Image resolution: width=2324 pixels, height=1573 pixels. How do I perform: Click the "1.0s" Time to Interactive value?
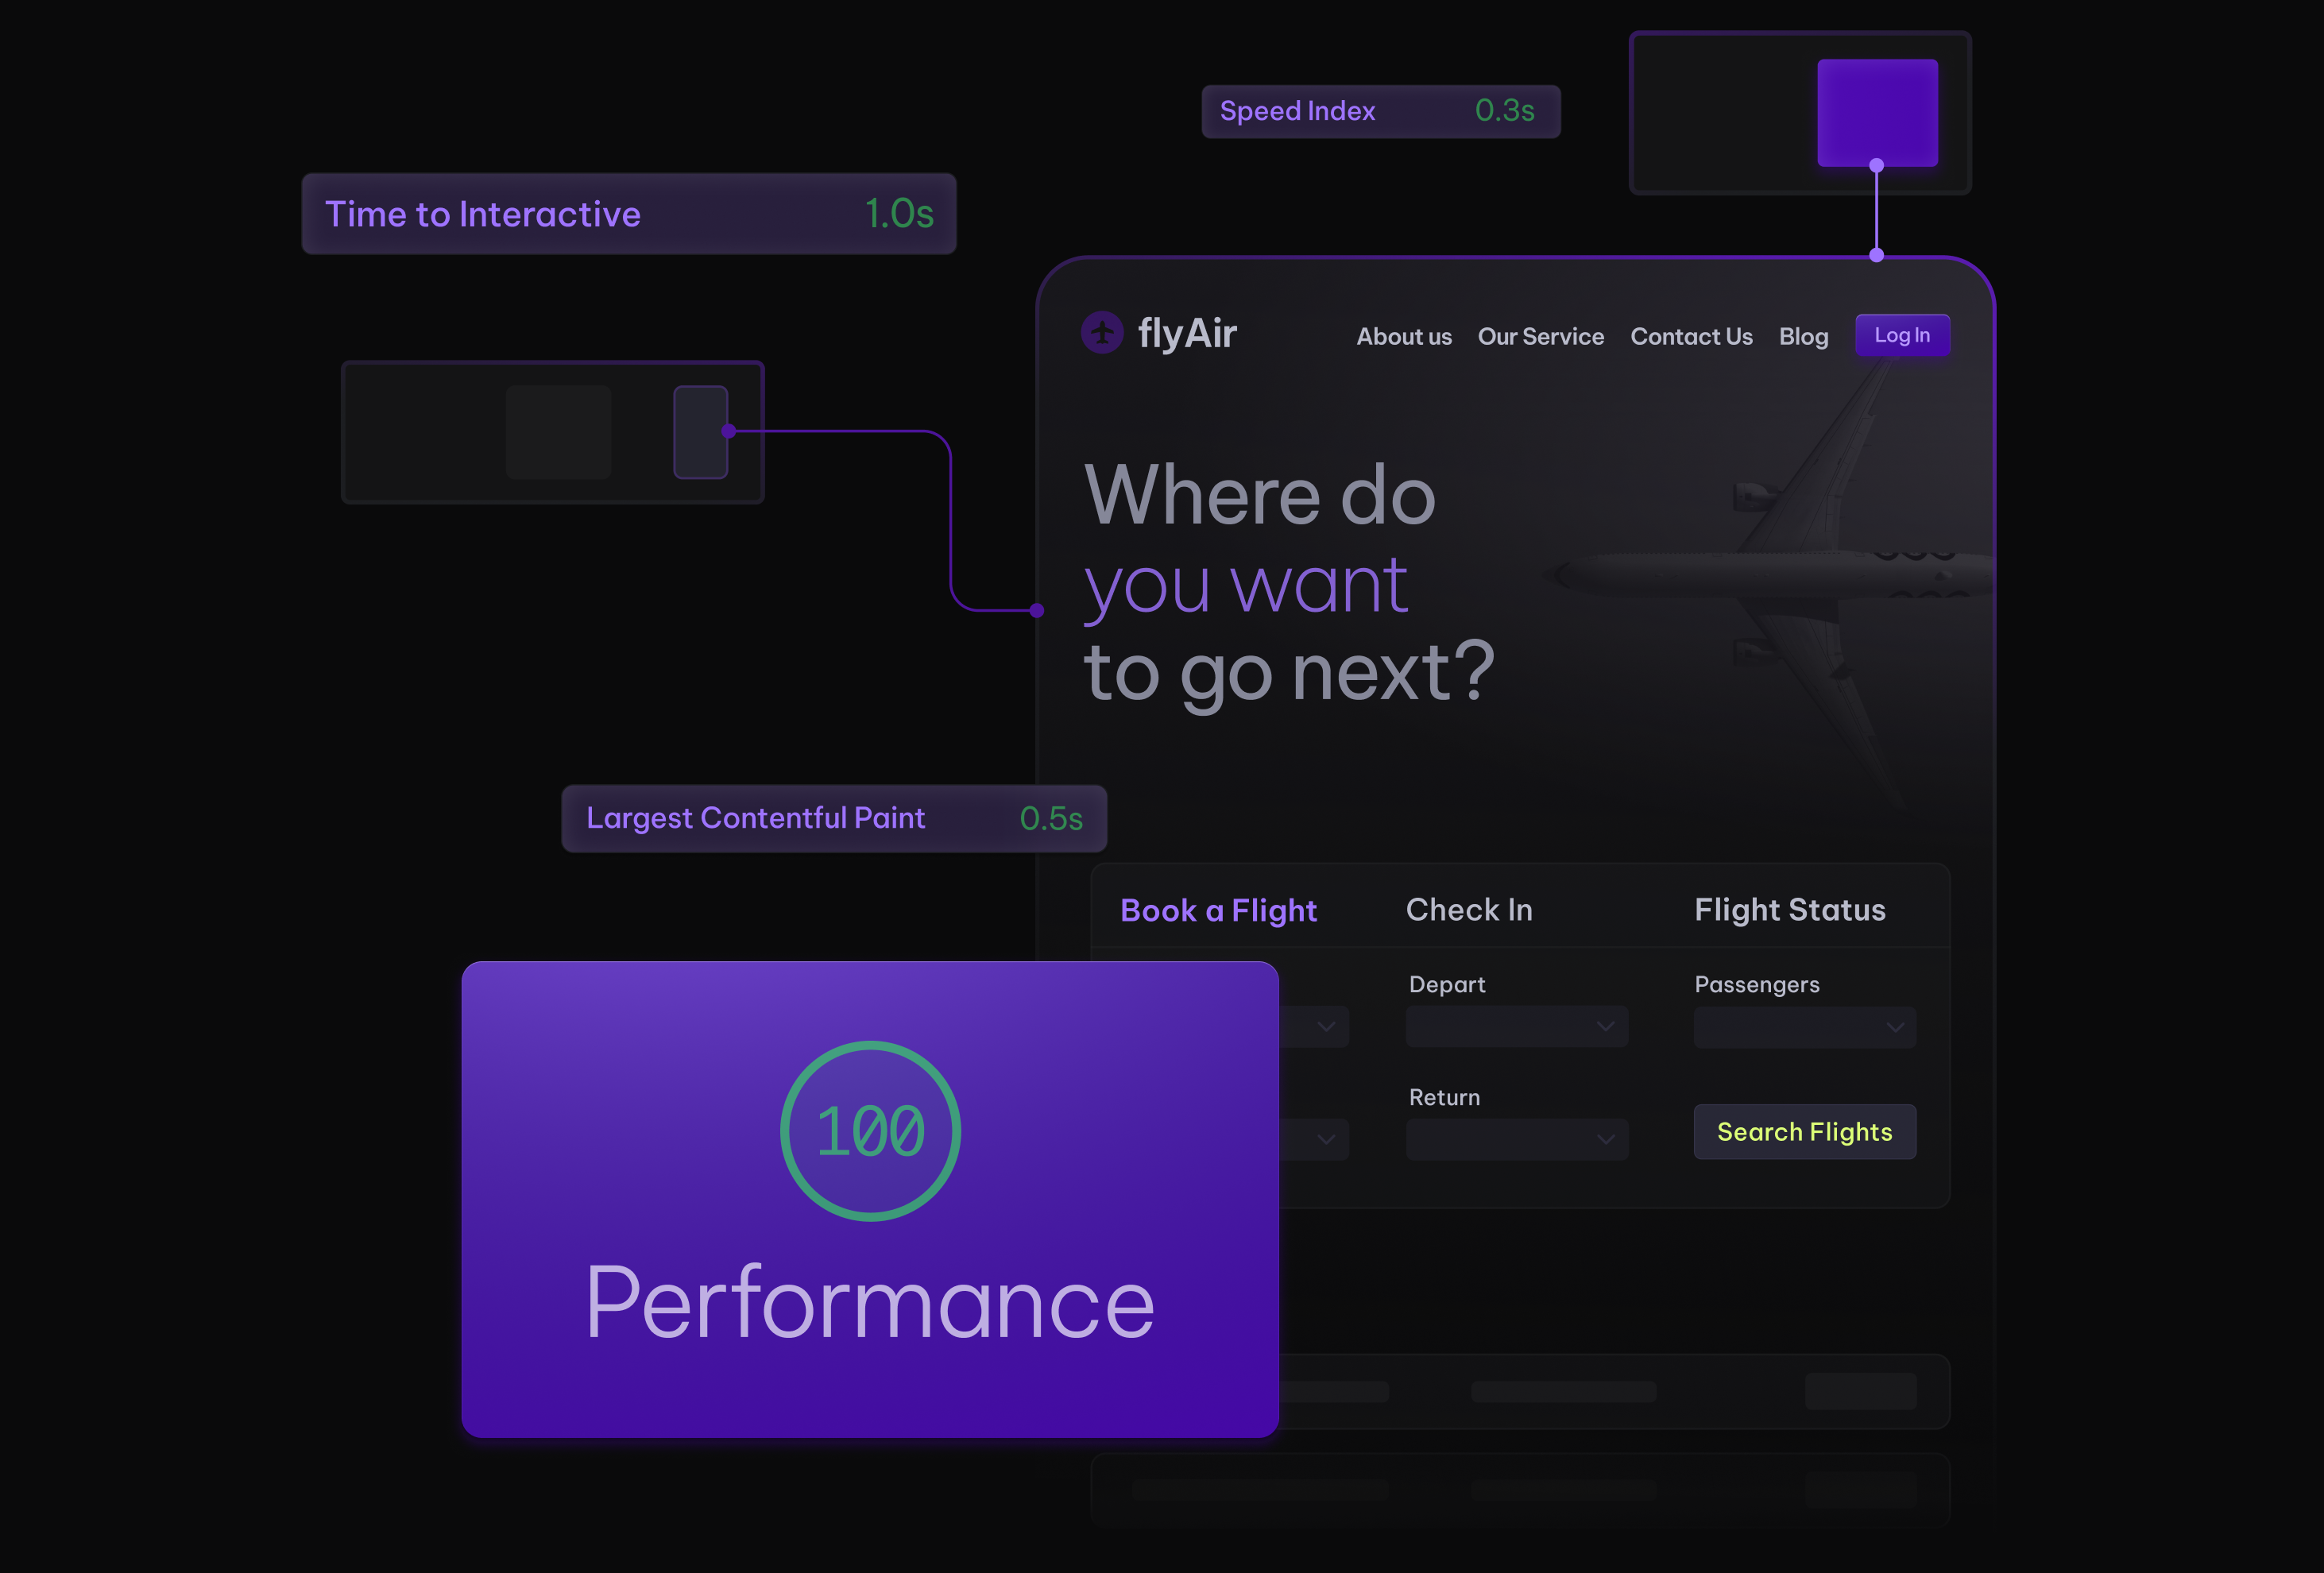[x=899, y=214]
